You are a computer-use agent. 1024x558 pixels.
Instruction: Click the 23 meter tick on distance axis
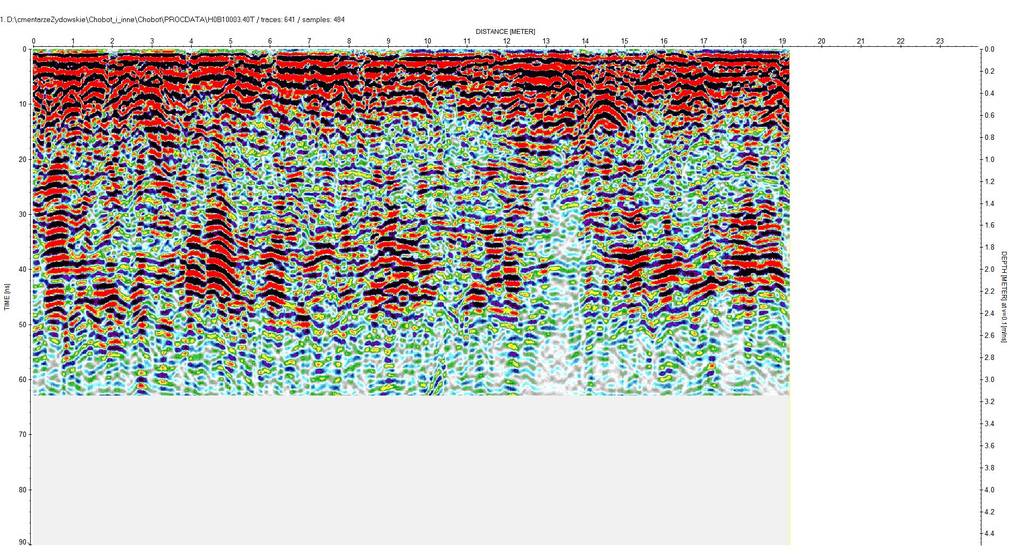[939, 42]
